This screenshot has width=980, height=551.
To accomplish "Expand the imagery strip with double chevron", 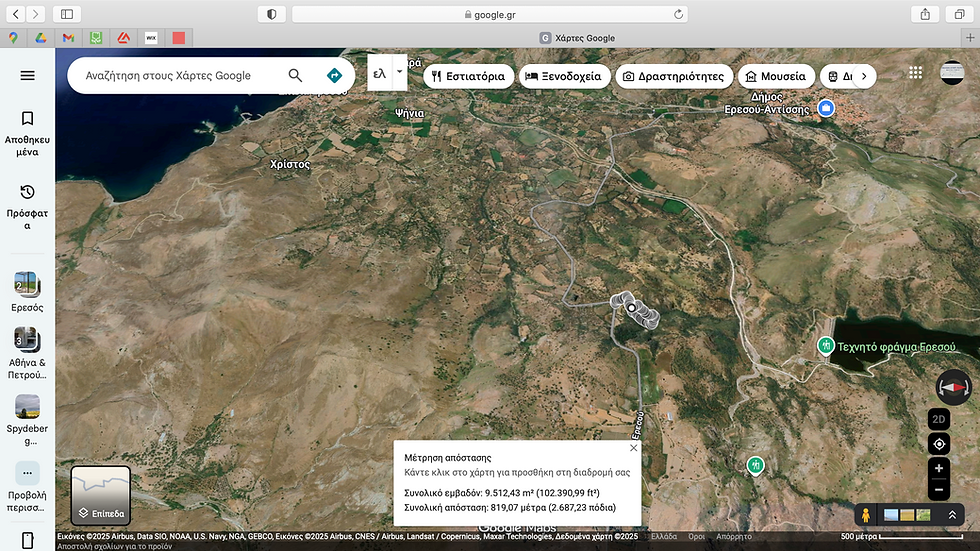I will click(x=952, y=515).
